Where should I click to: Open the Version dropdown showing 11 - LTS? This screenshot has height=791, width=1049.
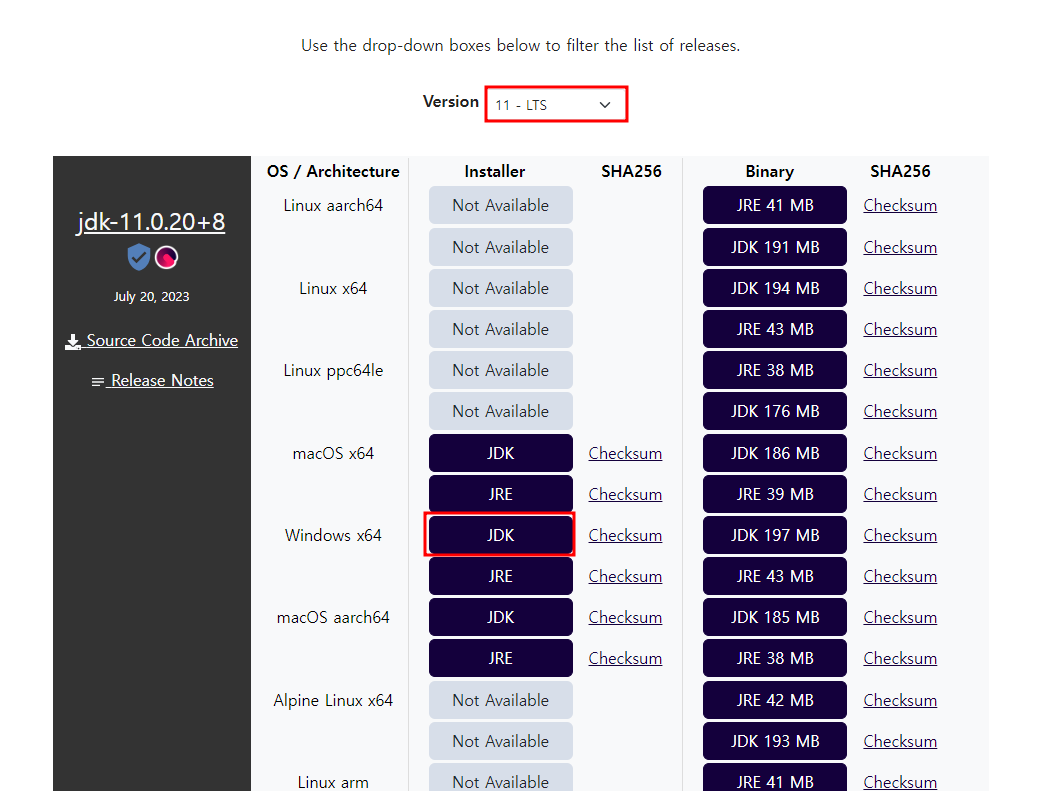click(x=556, y=104)
